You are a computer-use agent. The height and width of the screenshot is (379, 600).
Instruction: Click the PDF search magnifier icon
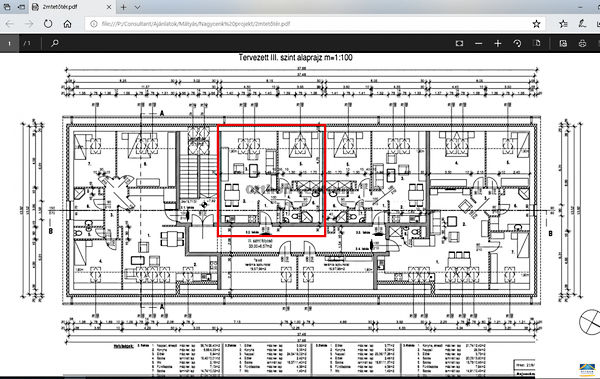click(55, 43)
